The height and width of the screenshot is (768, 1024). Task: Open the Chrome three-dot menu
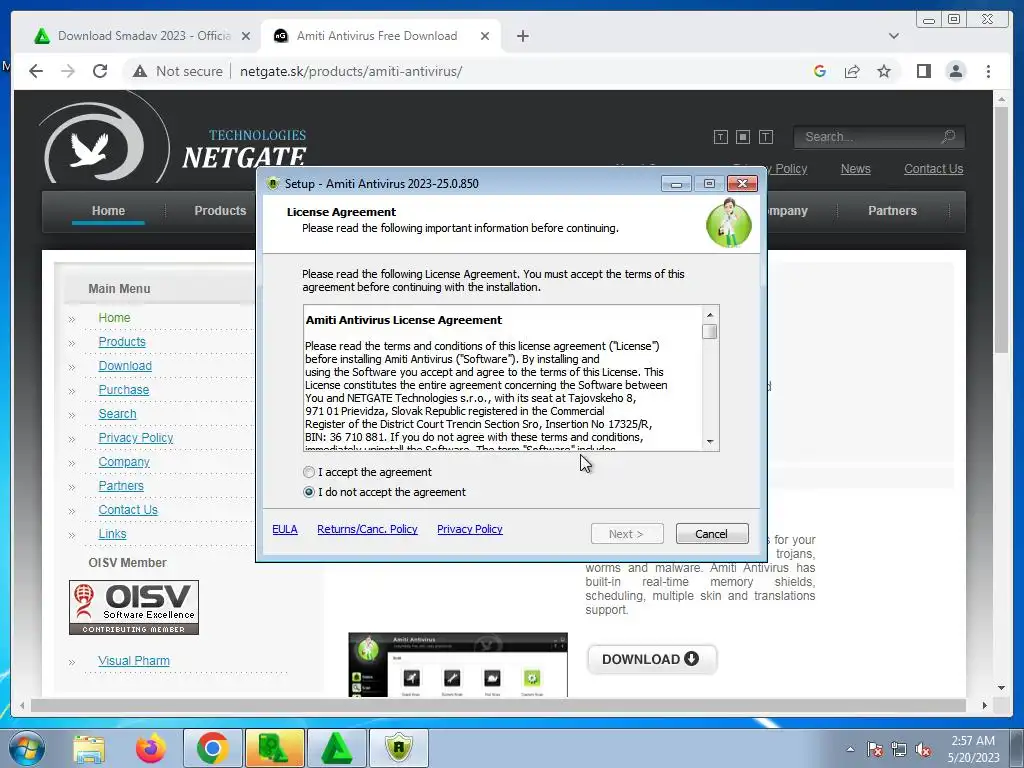click(x=988, y=71)
